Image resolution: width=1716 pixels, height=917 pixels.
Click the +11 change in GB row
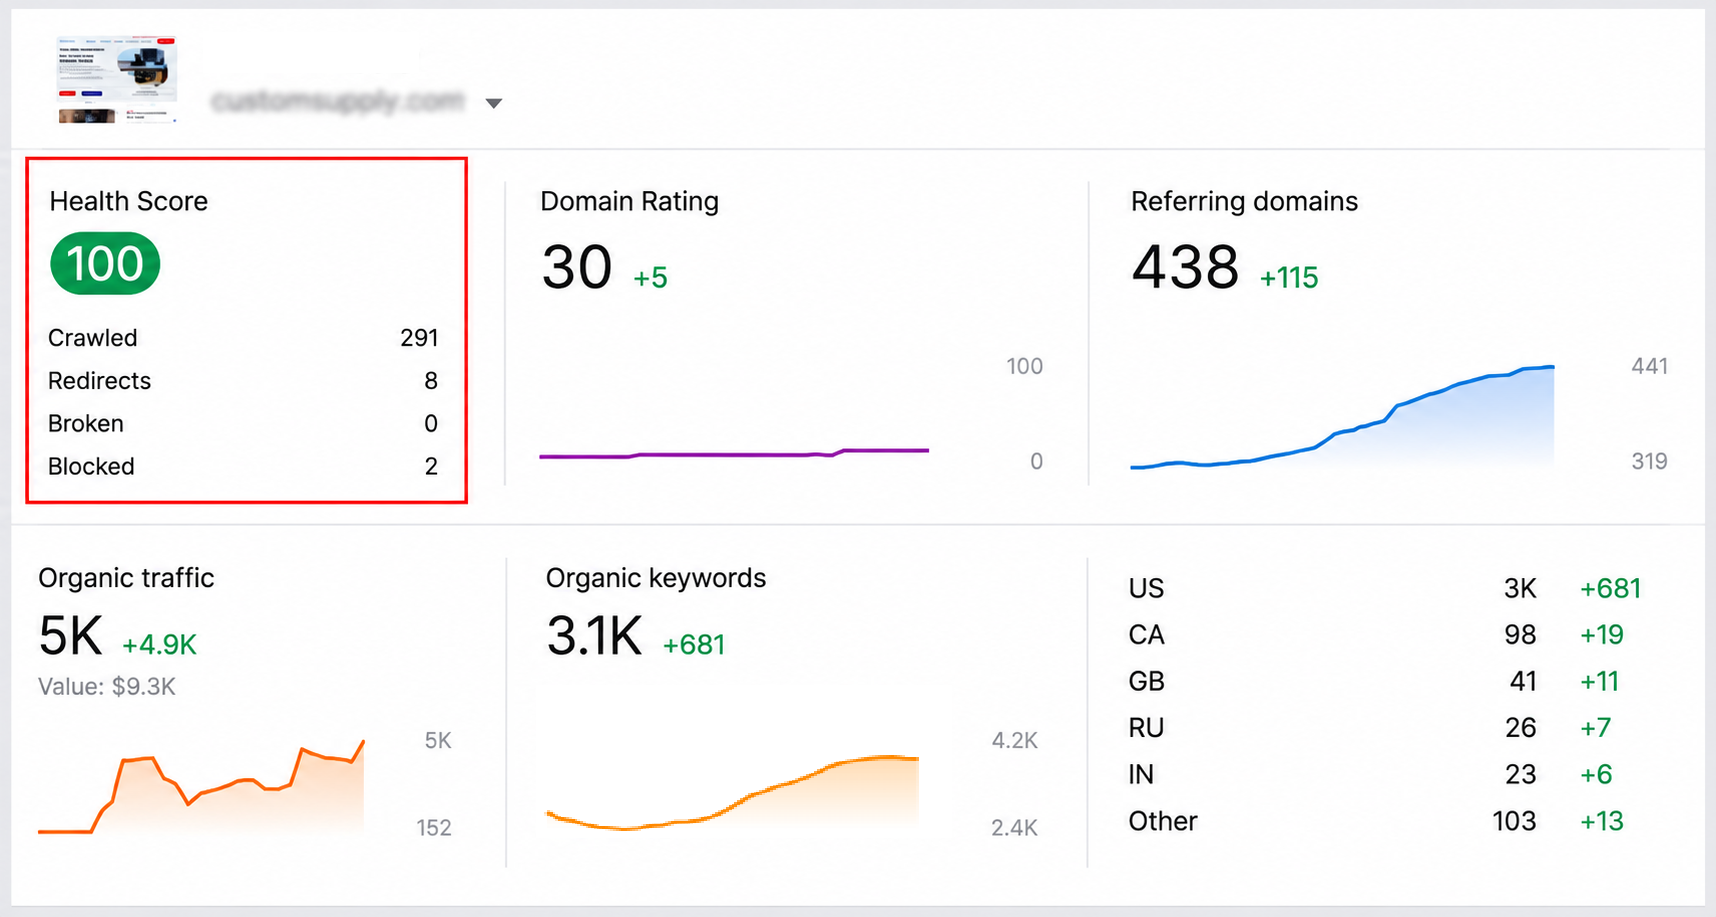(1599, 681)
